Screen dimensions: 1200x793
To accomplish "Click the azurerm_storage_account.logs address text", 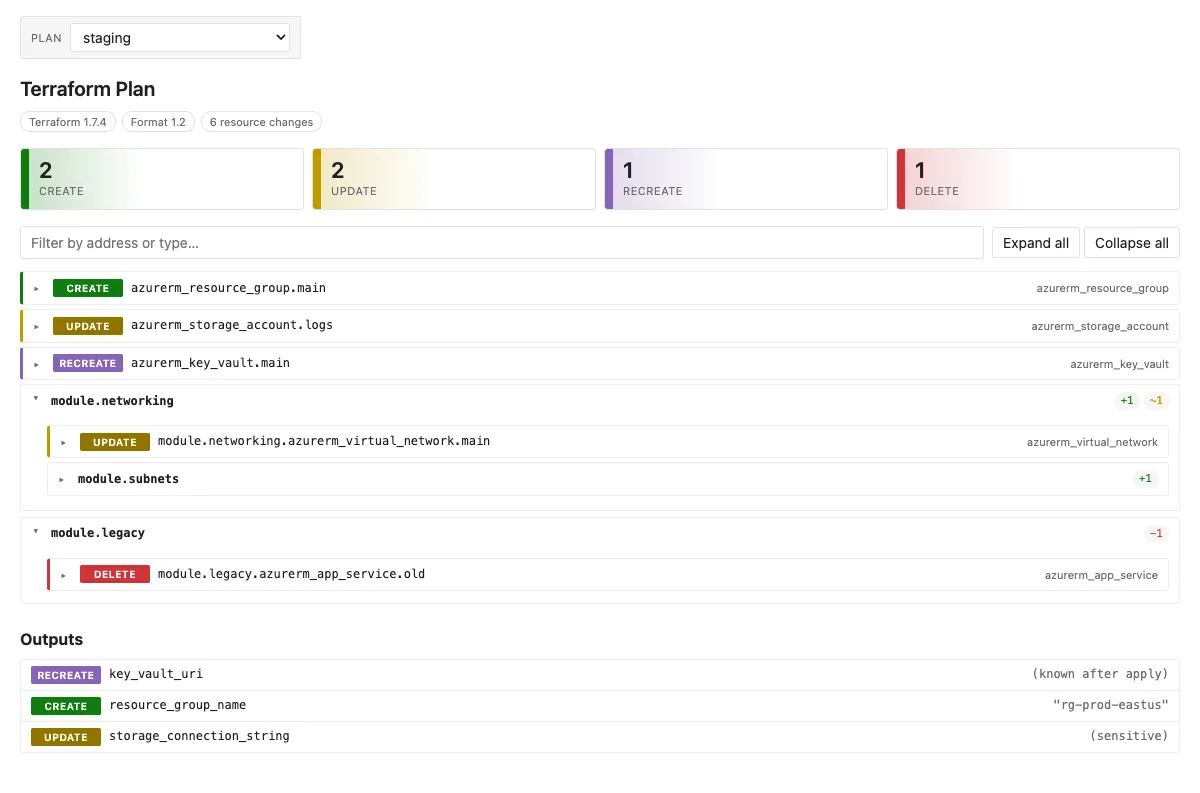I will 232,325.
